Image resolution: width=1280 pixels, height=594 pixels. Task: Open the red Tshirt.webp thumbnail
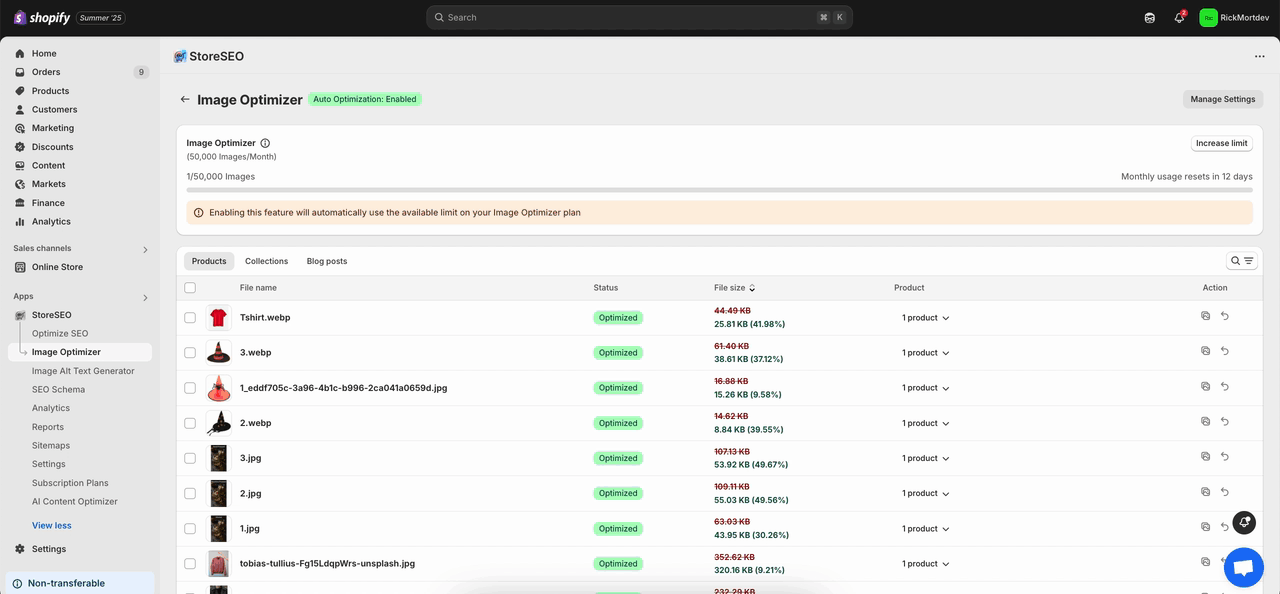point(218,318)
